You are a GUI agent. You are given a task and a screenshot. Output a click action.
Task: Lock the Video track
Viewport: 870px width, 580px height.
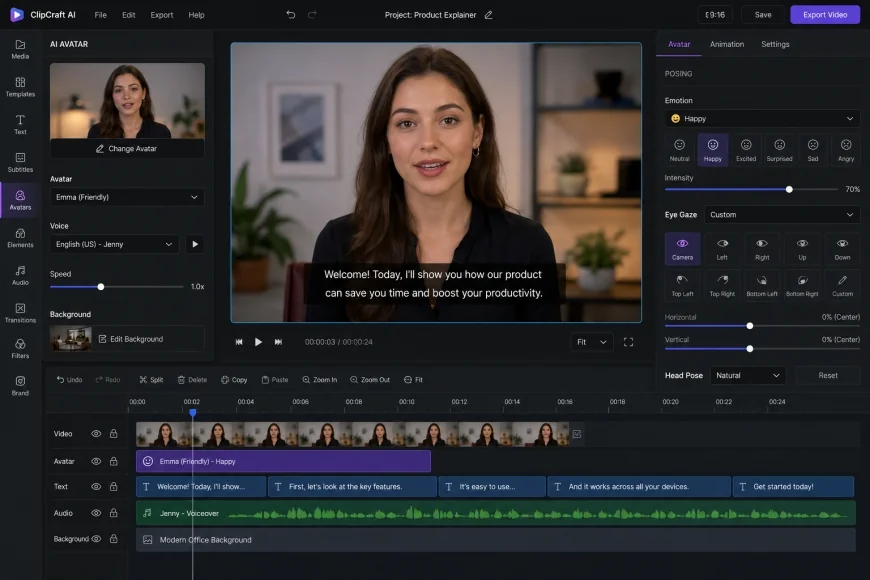(x=113, y=433)
